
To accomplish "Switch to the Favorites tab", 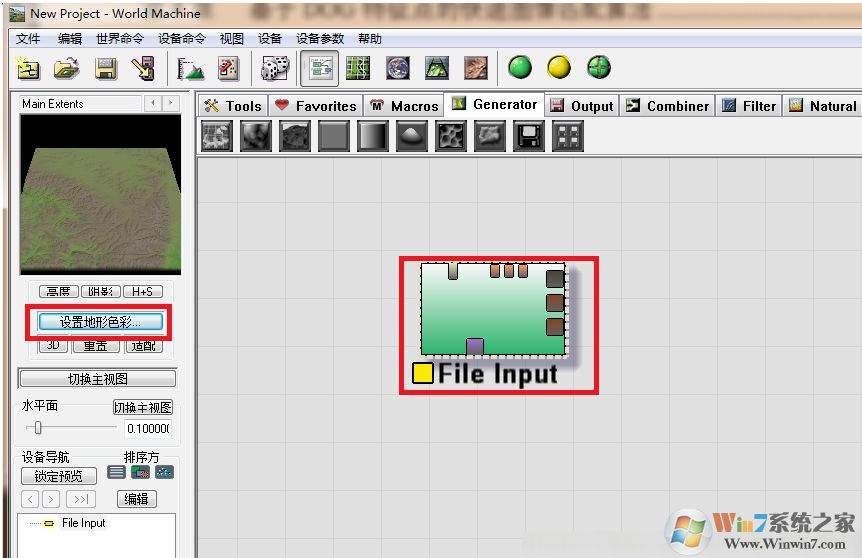I will coord(316,106).
